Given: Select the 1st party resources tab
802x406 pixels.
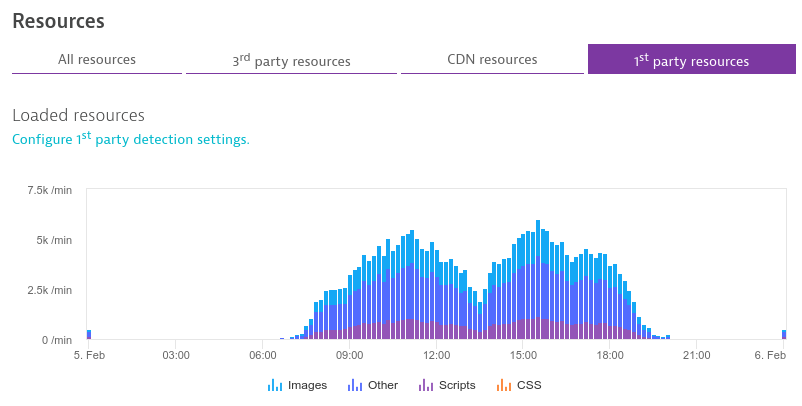Looking at the screenshot, I should click(690, 60).
